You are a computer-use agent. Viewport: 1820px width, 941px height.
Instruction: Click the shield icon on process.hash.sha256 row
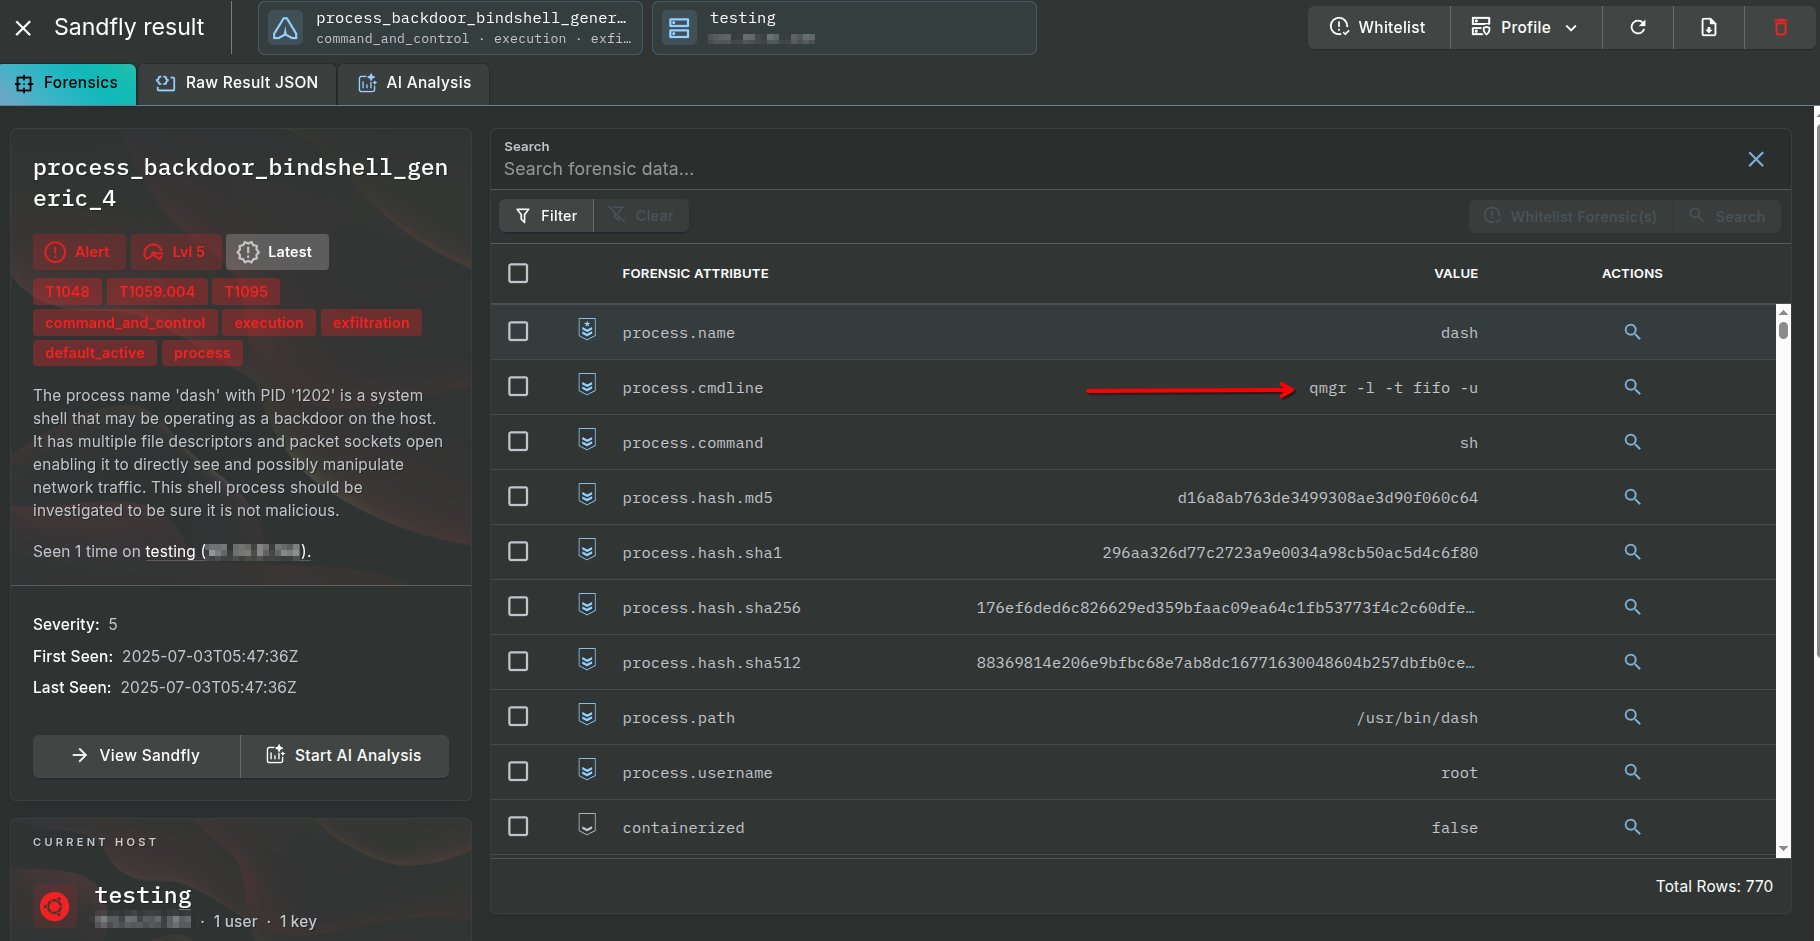click(x=587, y=604)
